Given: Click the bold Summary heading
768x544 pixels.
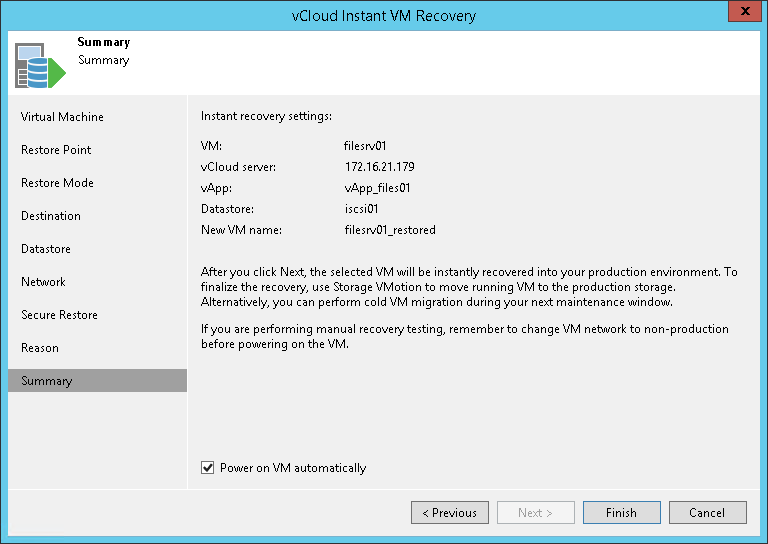Looking at the screenshot, I should 104,42.
